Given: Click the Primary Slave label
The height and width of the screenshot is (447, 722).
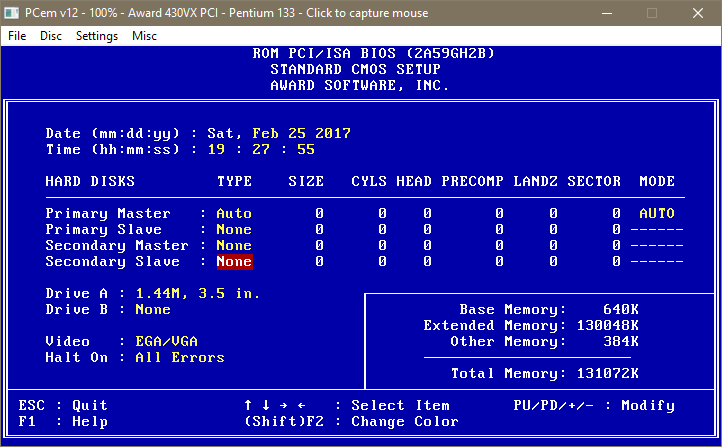Looking at the screenshot, I should [104, 229].
